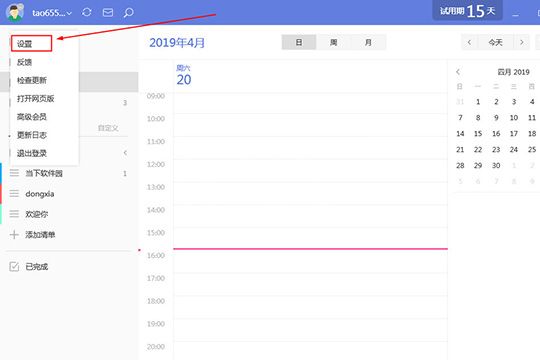Image resolution: width=540 pixels, height=360 pixels.
Task: Click the 试用期 15天 trial badge
Action: (467, 11)
